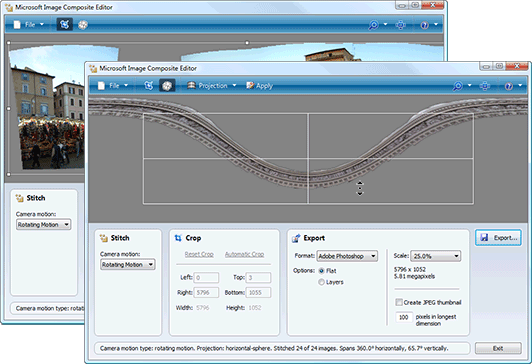Open the zoom magnifier tool in front window
532x364 pixels.
(x=458, y=86)
